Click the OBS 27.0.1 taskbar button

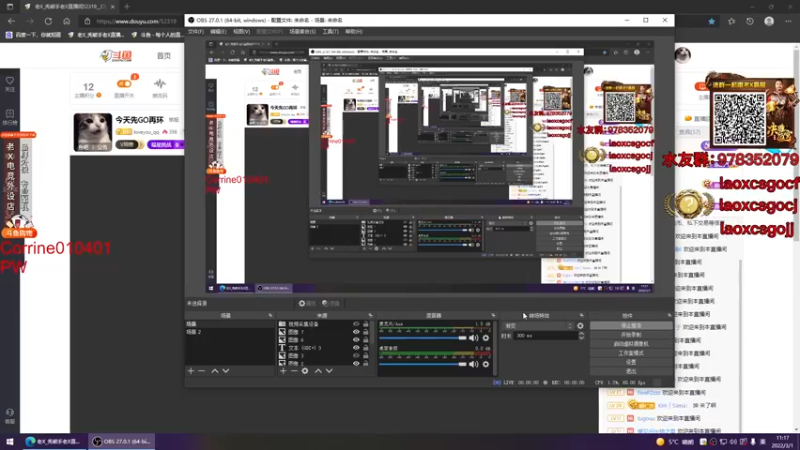click(121, 441)
